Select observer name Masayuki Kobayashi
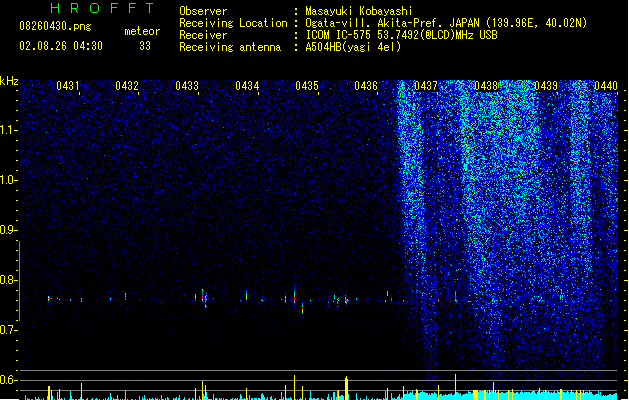The width and height of the screenshot is (629, 400). point(359,11)
